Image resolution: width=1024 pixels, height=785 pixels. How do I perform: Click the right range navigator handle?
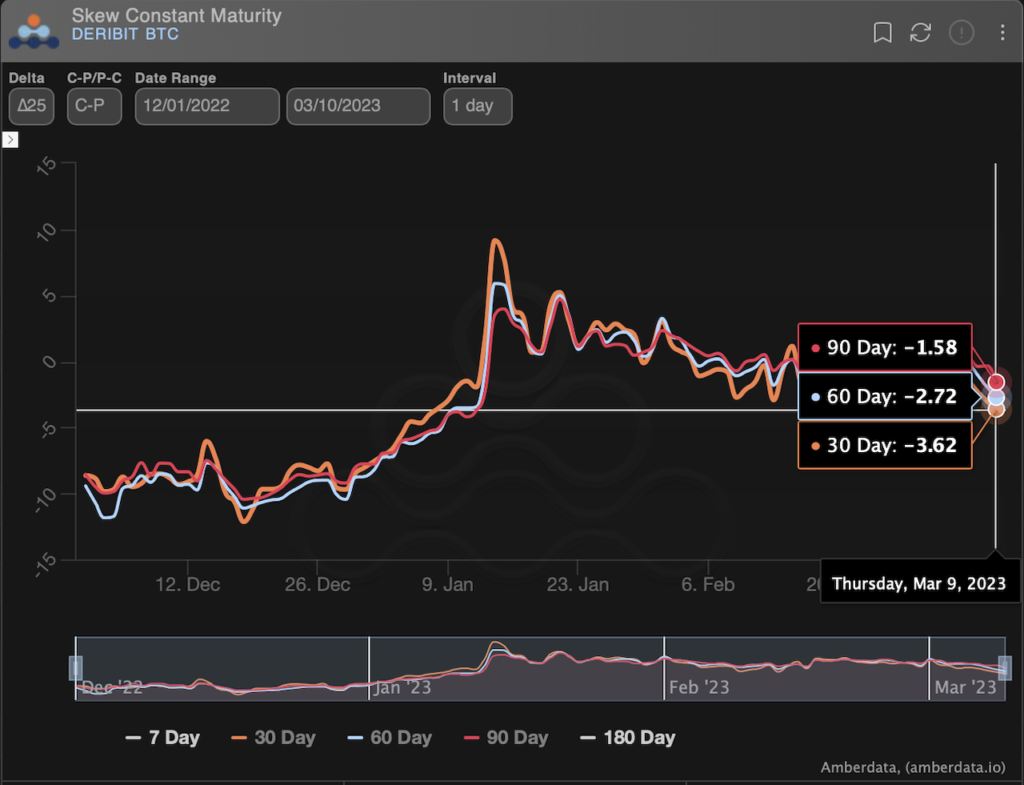click(x=1005, y=668)
